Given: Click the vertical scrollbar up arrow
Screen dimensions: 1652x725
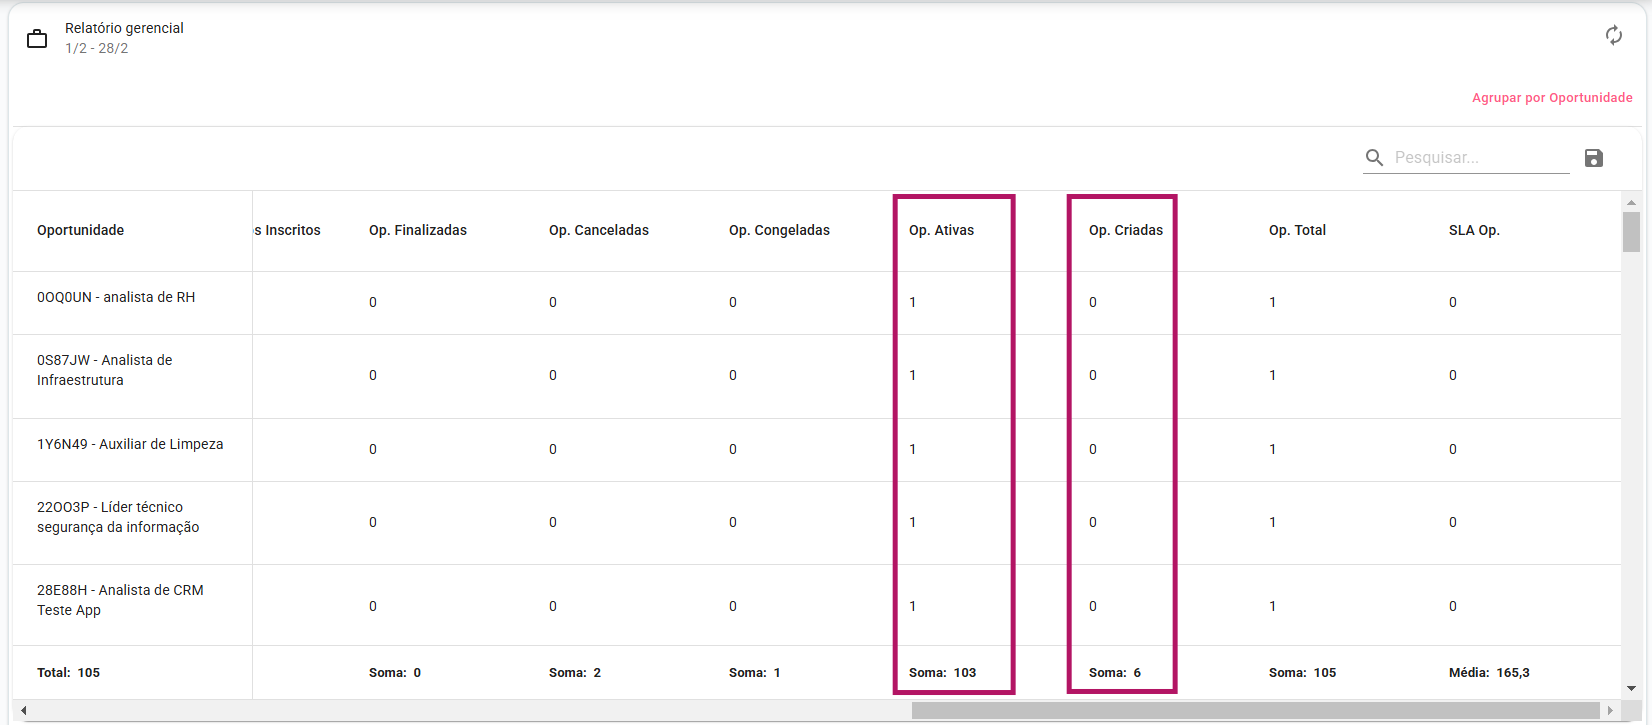Looking at the screenshot, I should tap(1631, 202).
